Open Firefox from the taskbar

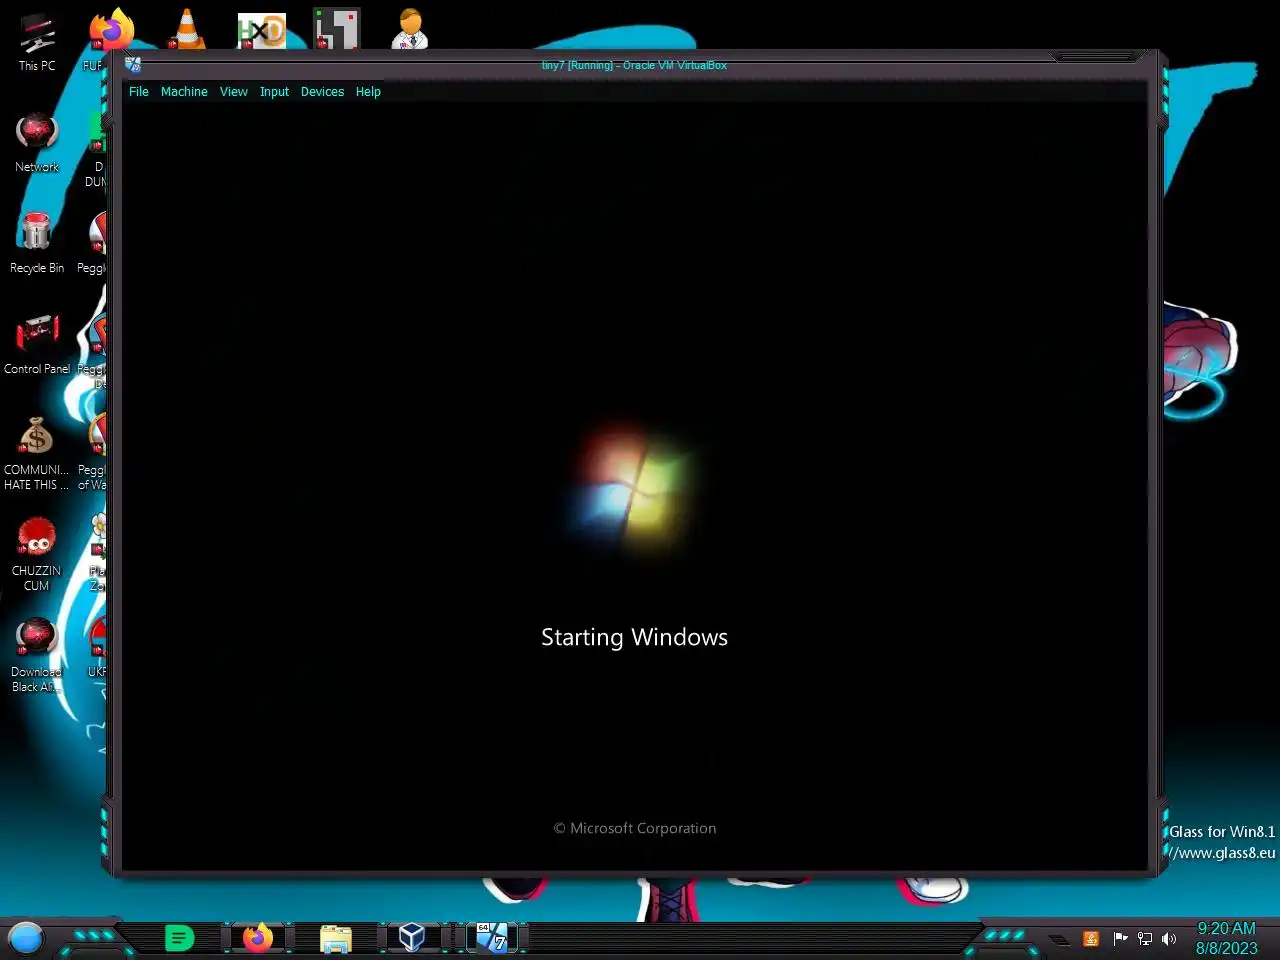coord(257,938)
